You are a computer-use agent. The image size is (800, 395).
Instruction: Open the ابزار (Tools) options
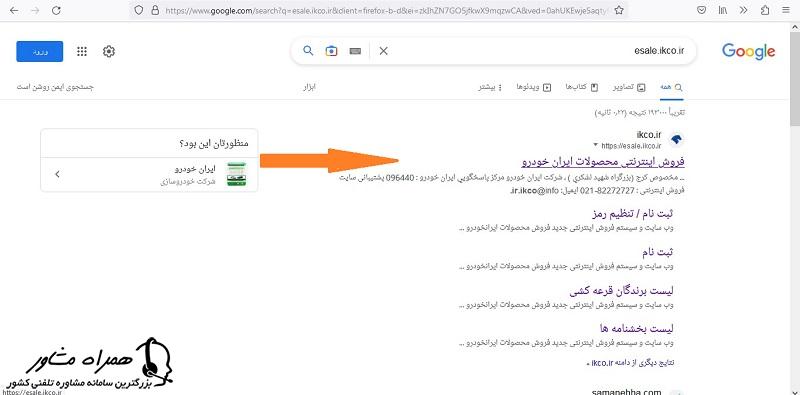click(x=310, y=87)
